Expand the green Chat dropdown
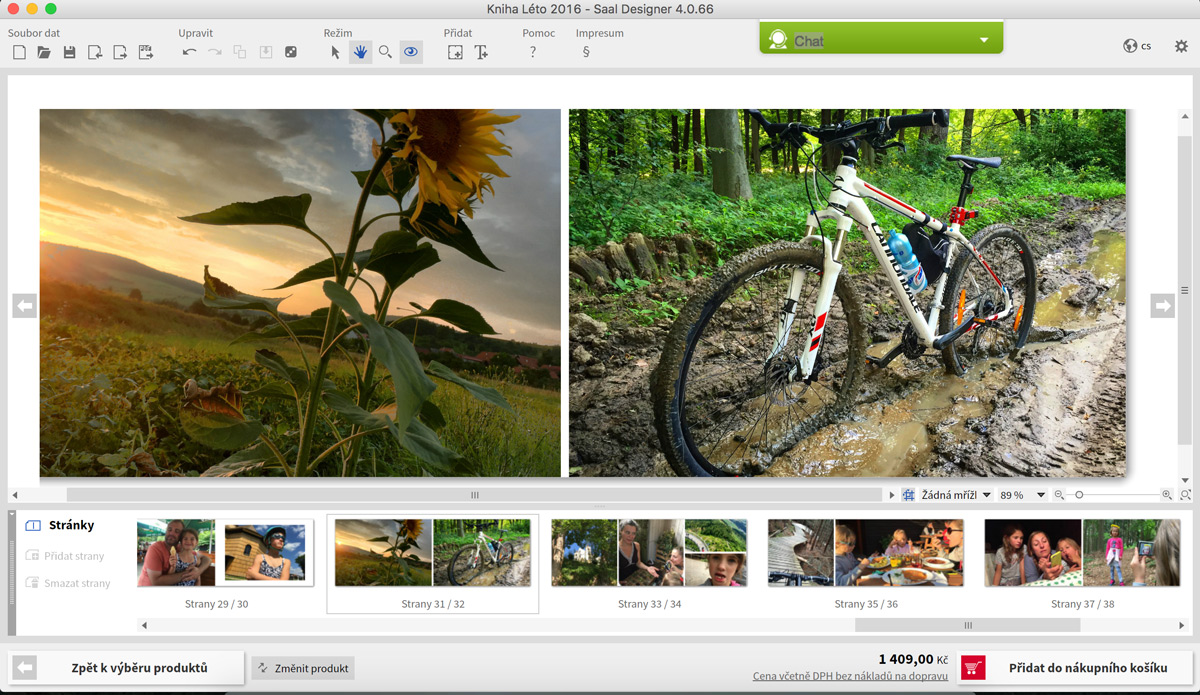Screen dimensions: 1200x695 pyautogui.click(x=983, y=41)
